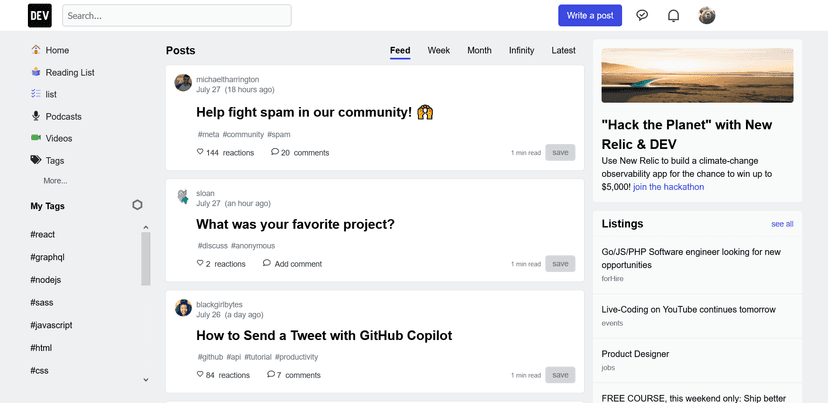This screenshot has height=403, width=828.
Task: Open the Hack the Planet banner image
Action: pos(697,75)
